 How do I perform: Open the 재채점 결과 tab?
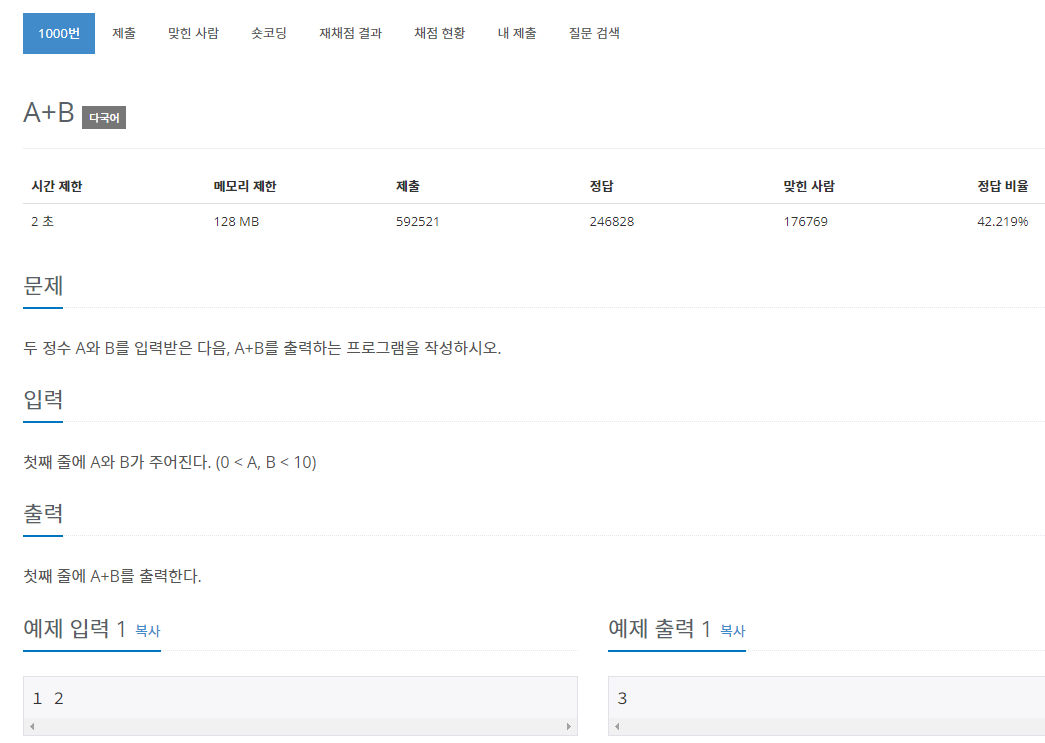(x=351, y=33)
